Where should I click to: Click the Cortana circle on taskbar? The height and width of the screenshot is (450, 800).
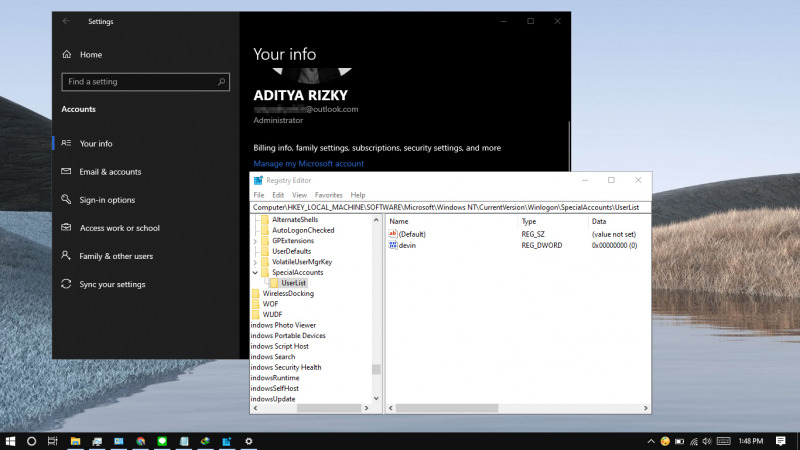[31, 441]
